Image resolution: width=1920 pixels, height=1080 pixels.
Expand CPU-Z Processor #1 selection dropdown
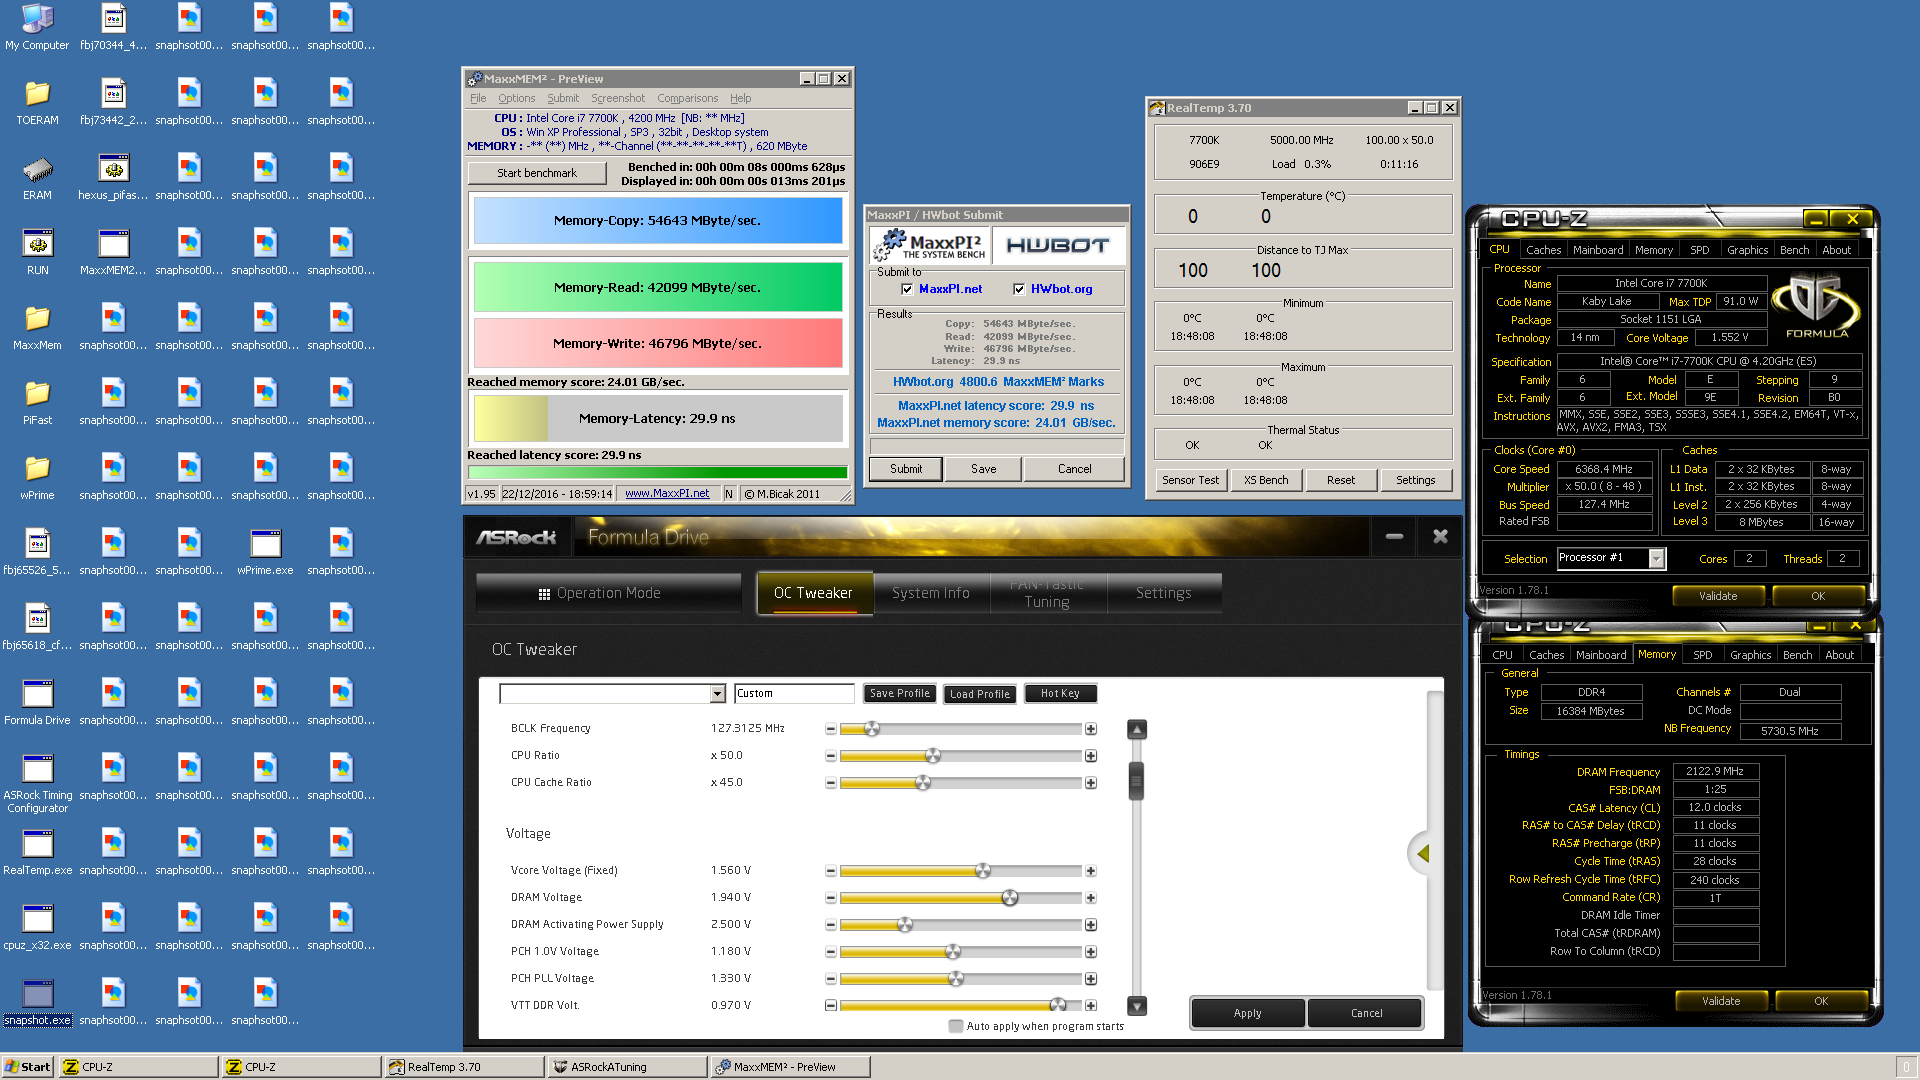pyautogui.click(x=1657, y=559)
